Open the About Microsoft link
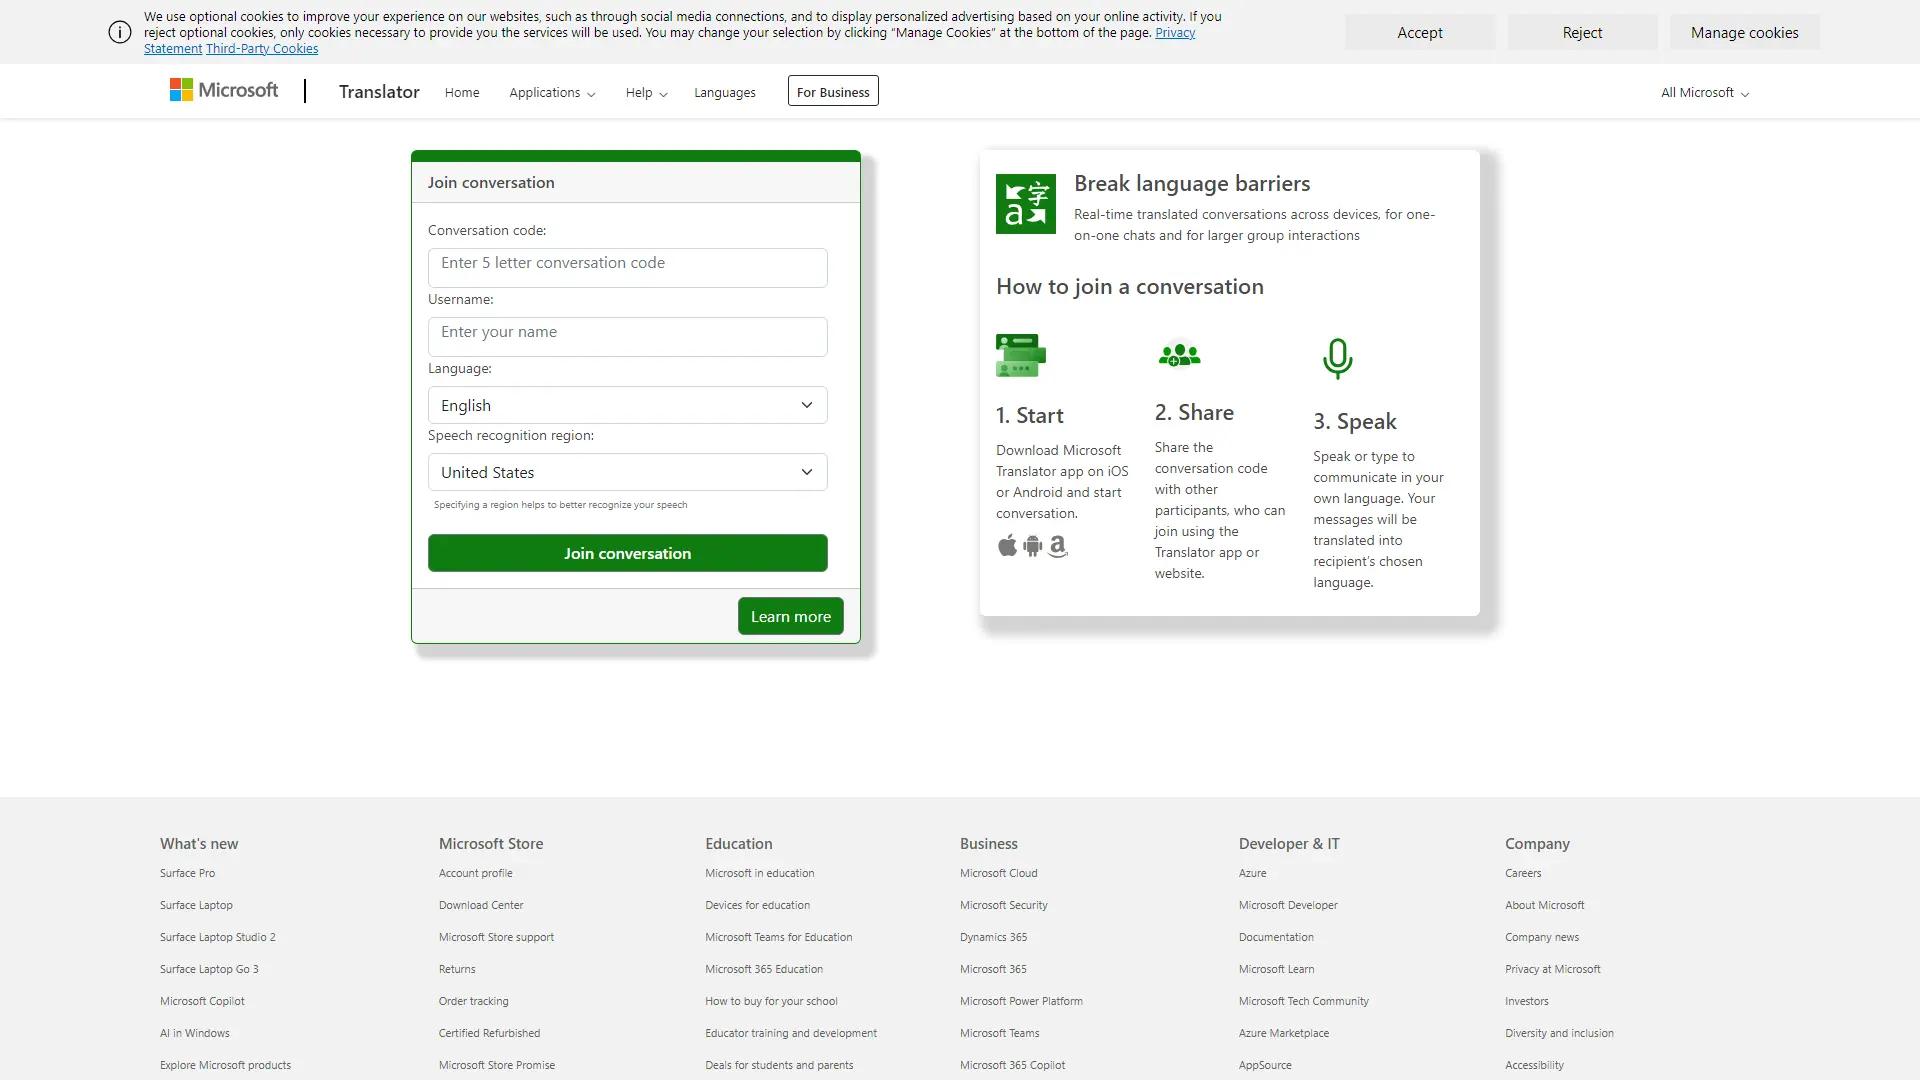1920x1080 pixels. (x=1545, y=905)
